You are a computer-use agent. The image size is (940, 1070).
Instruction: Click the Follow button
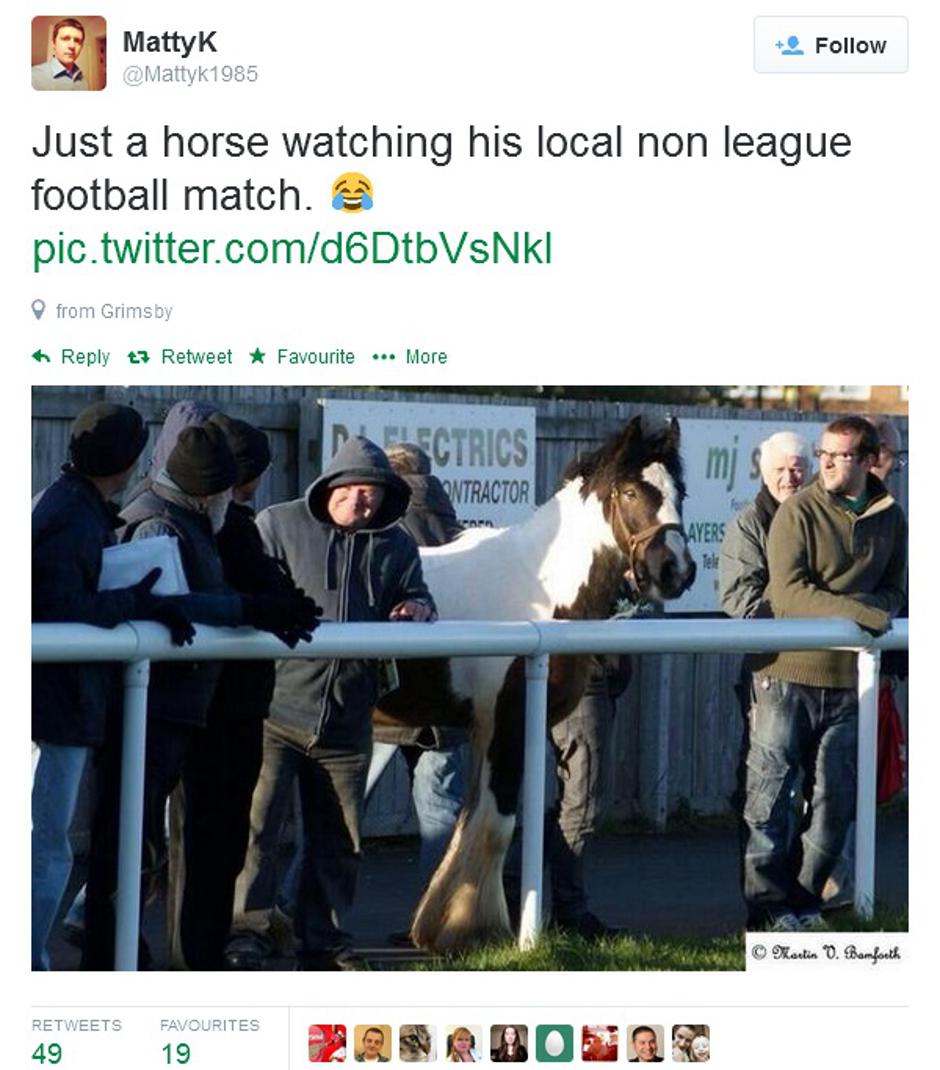[830, 45]
